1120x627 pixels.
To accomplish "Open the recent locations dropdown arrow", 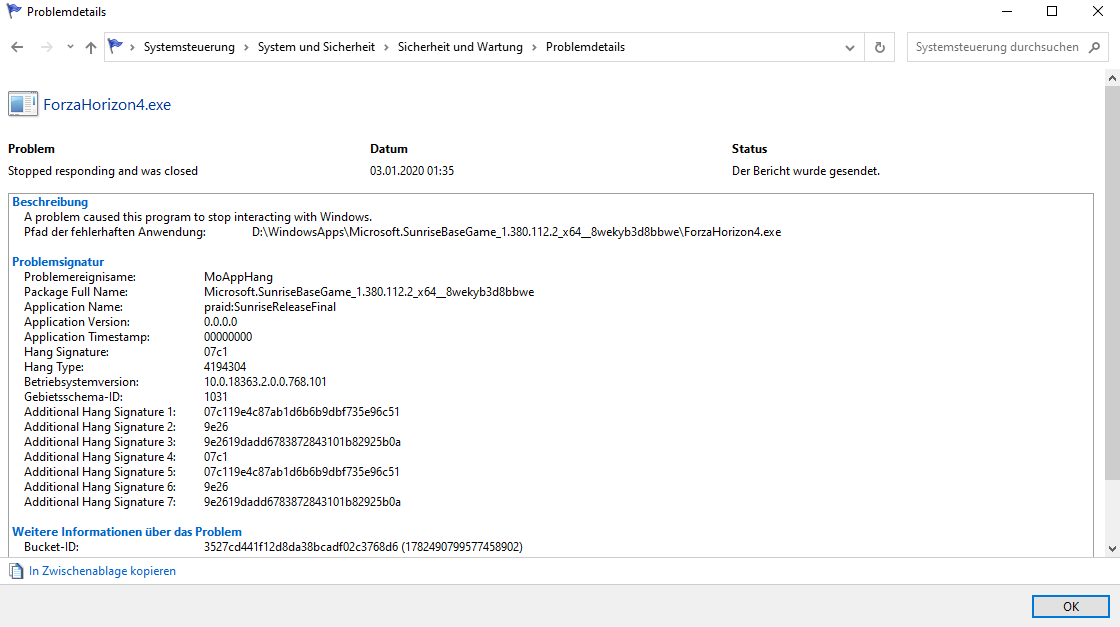I will [x=70, y=47].
